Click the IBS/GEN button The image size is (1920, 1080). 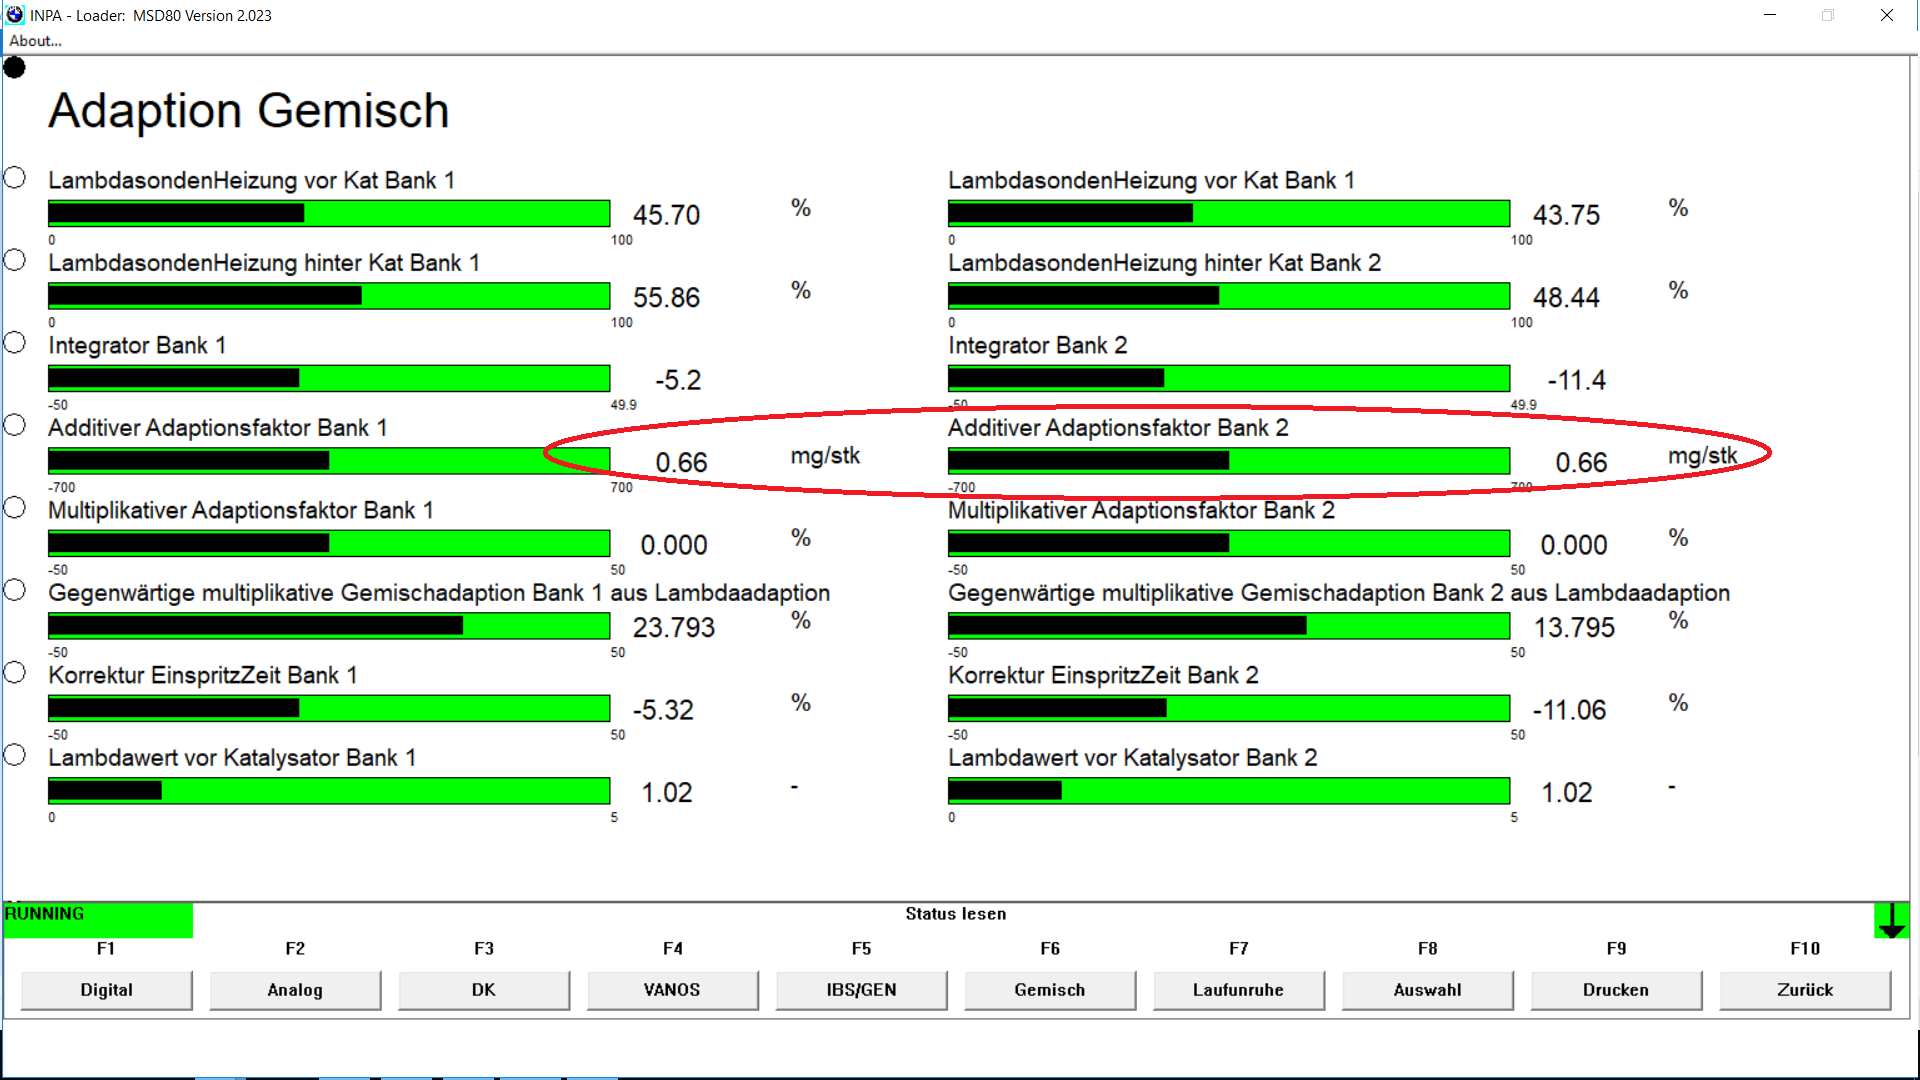pos(861,990)
